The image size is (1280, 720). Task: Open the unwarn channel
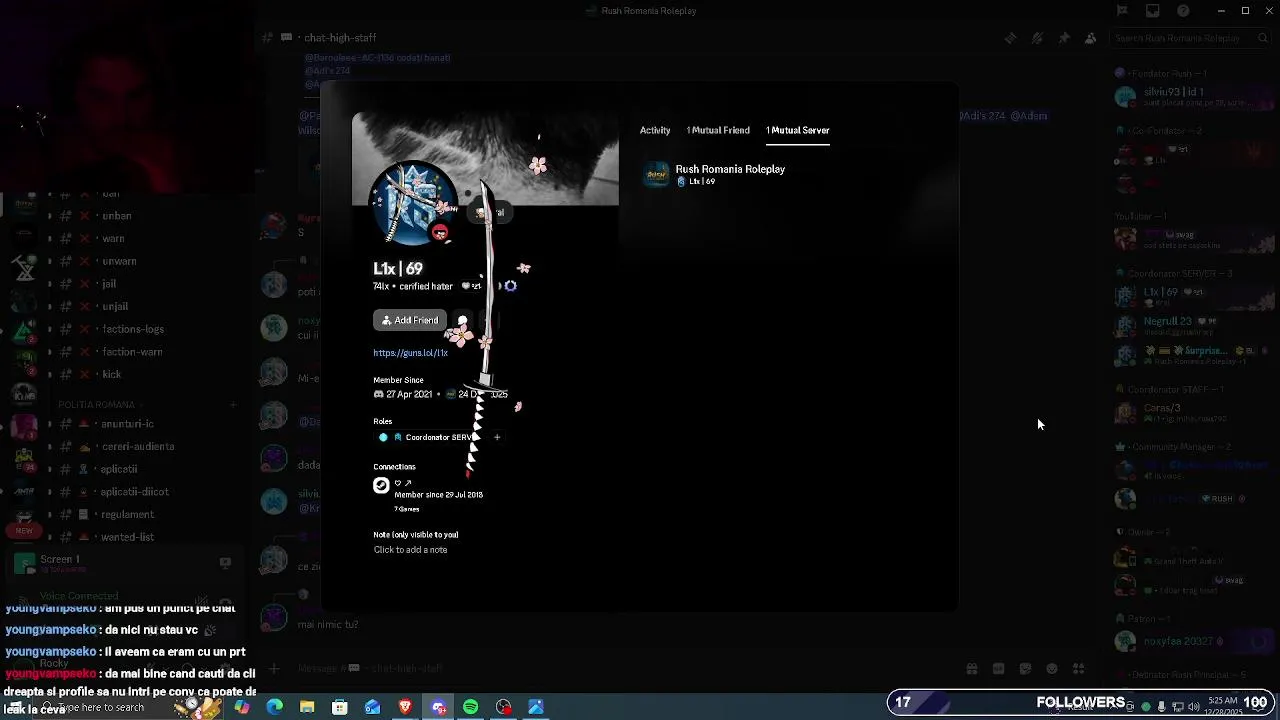[x=119, y=261]
